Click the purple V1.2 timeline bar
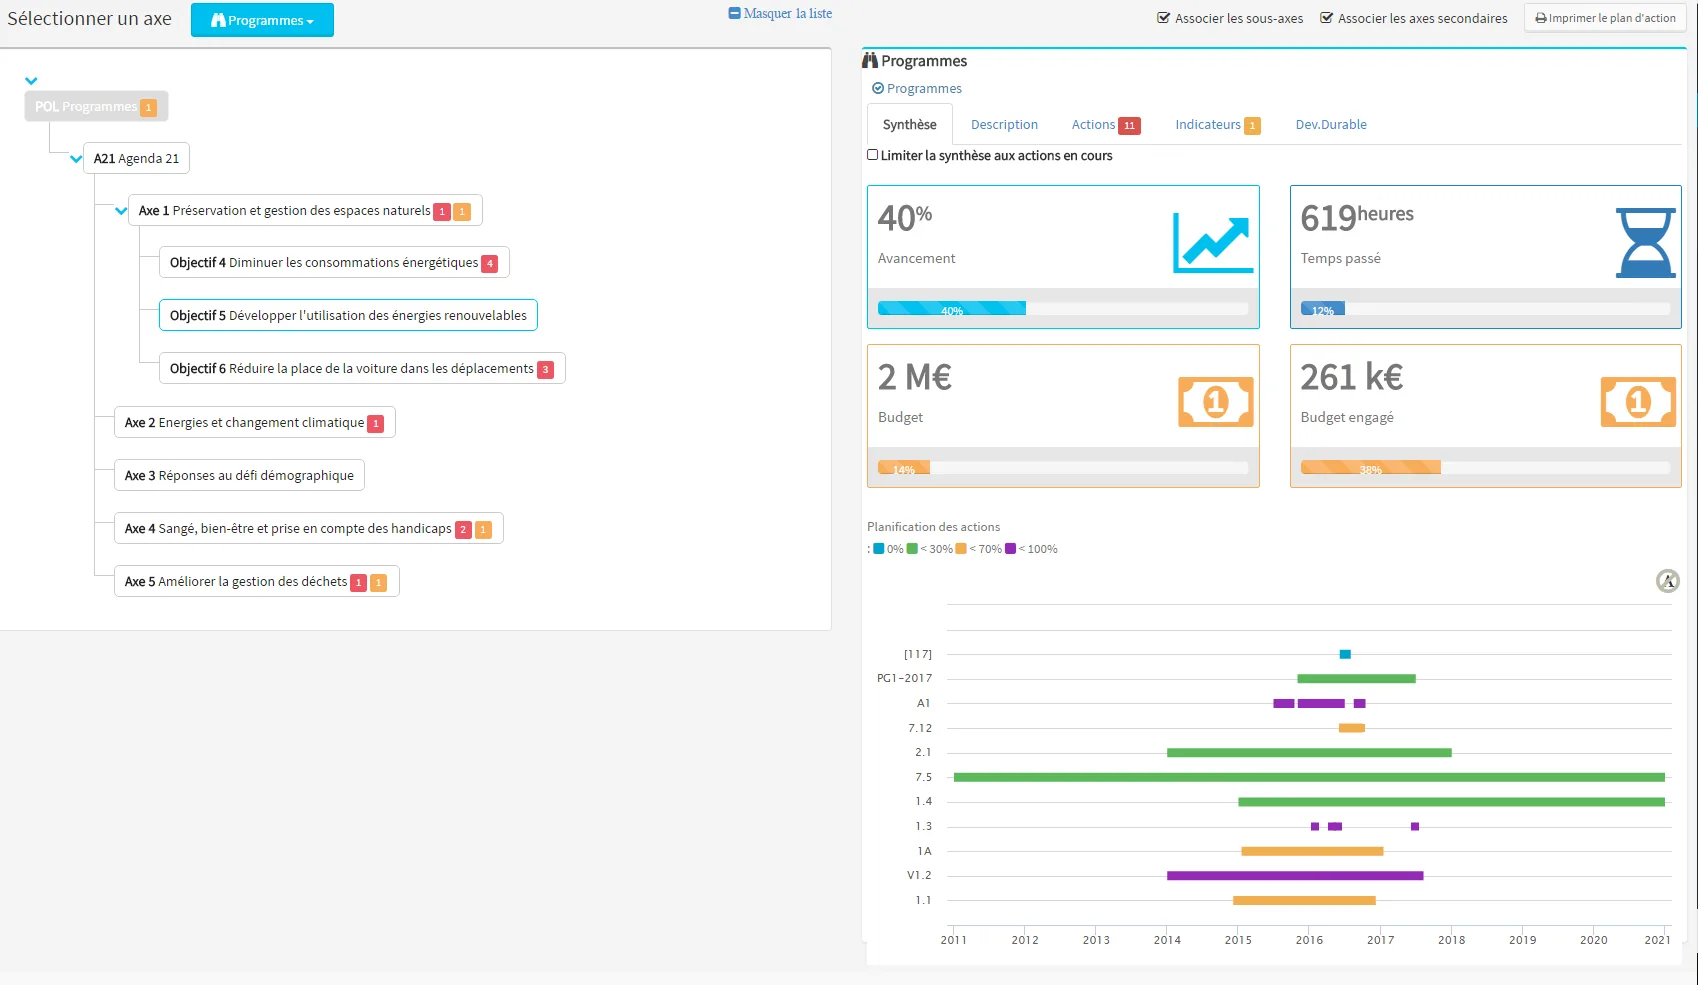Viewport: 1698px width, 985px height. click(x=1295, y=876)
